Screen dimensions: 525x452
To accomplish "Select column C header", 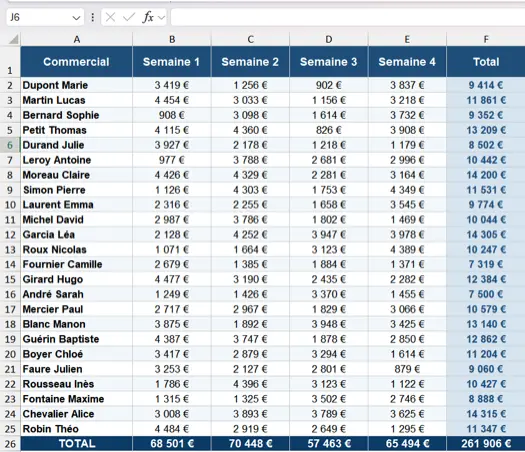I will pos(250,40).
